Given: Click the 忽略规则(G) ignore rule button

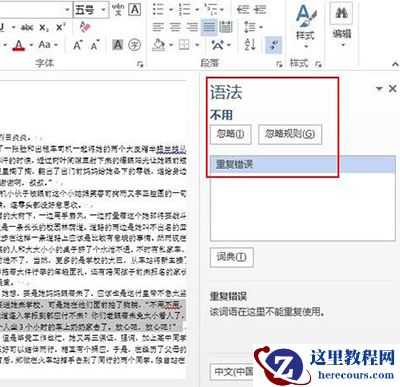Looking at the screenshot, I should pos(290,134).
